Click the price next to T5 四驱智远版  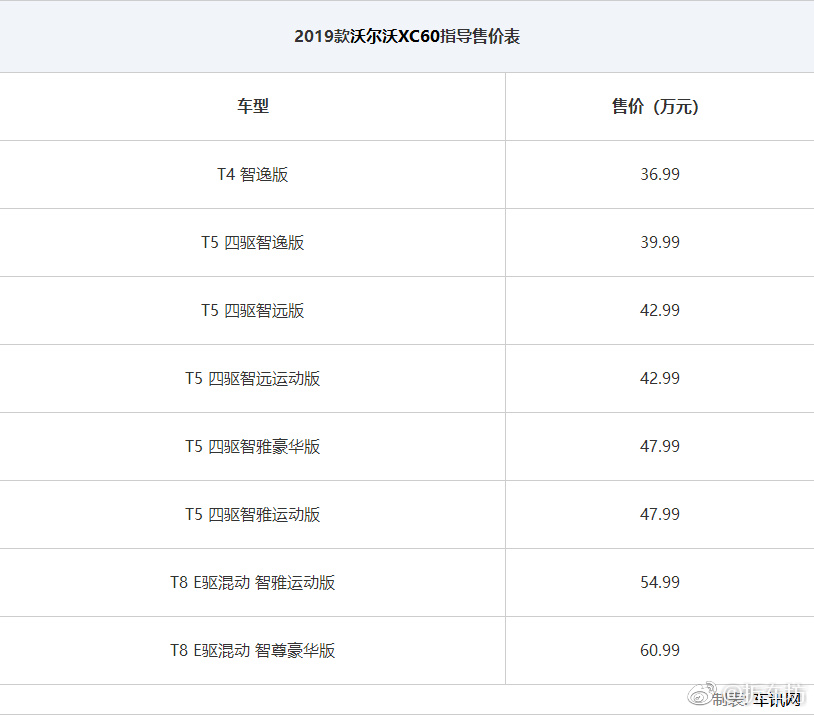coord(660,311)
